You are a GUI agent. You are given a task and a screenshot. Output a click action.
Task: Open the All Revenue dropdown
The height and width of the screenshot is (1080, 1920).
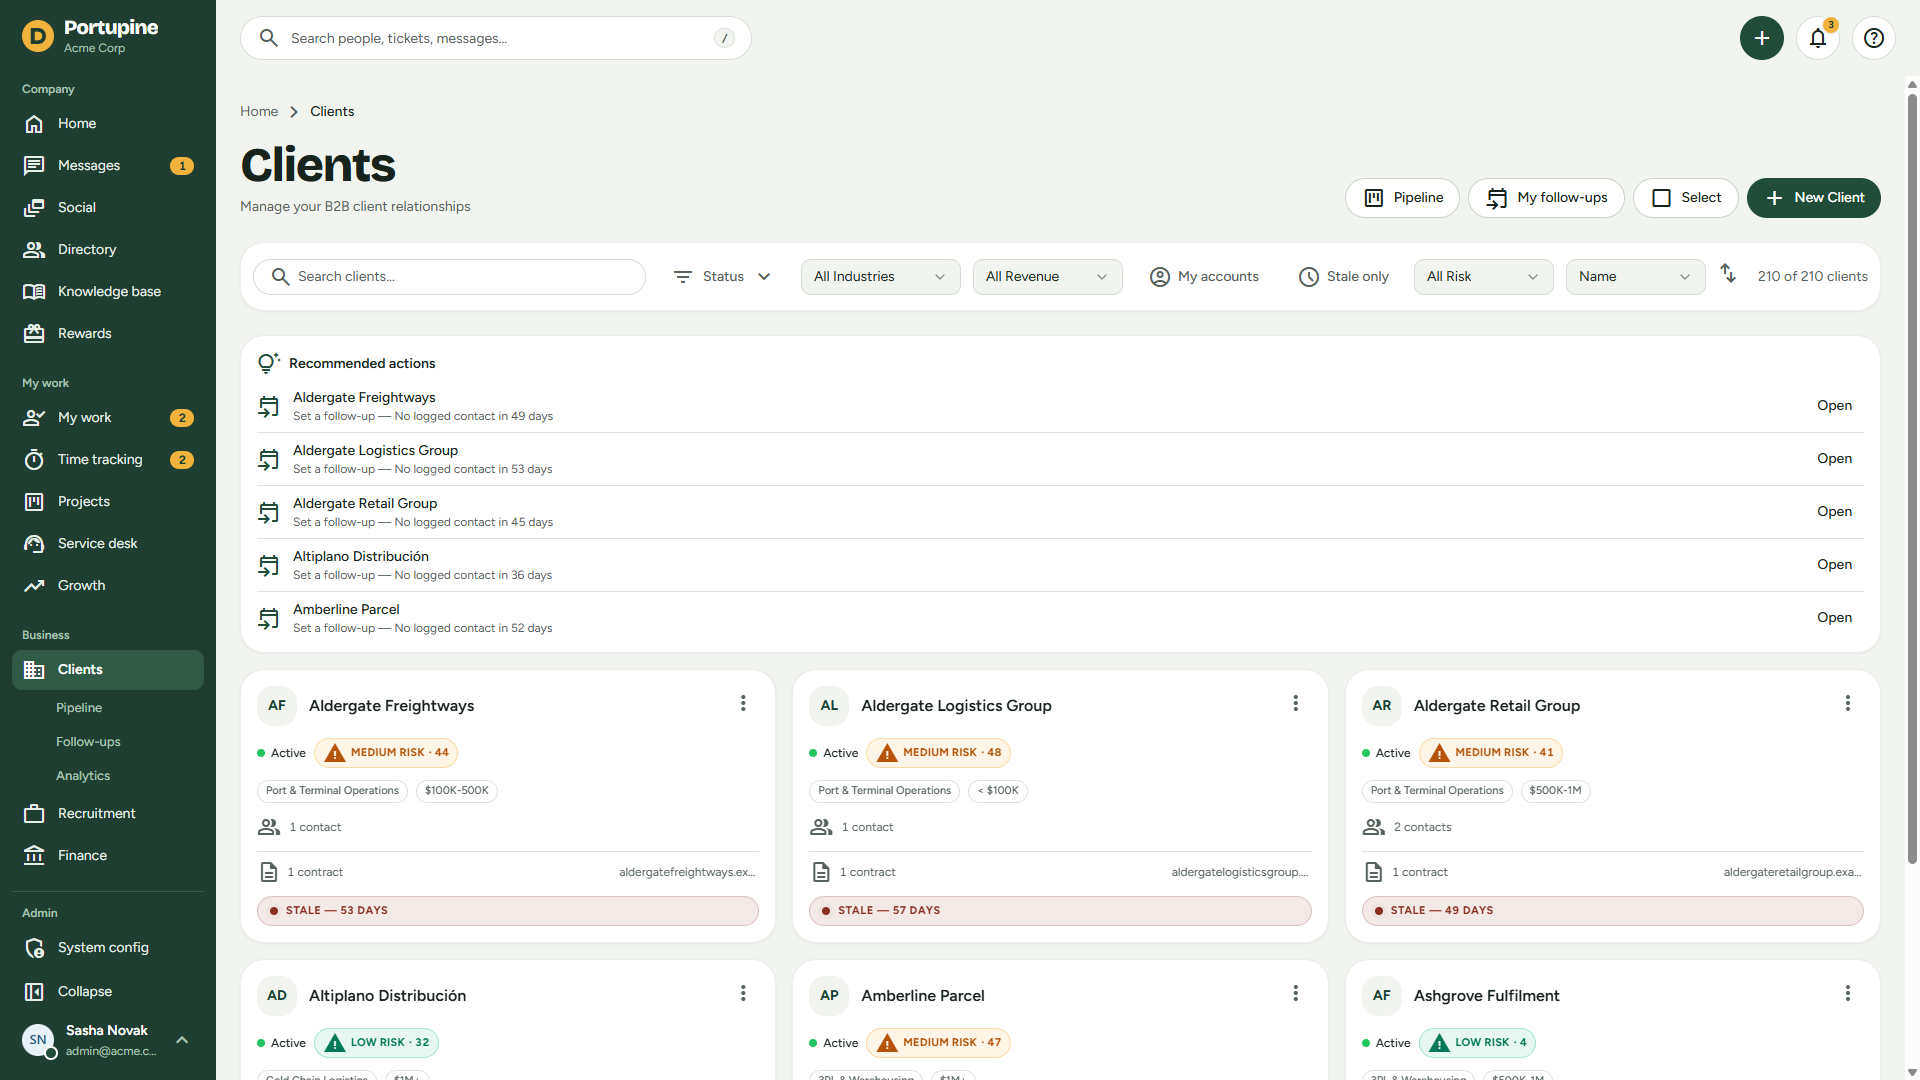[1047, 277]
